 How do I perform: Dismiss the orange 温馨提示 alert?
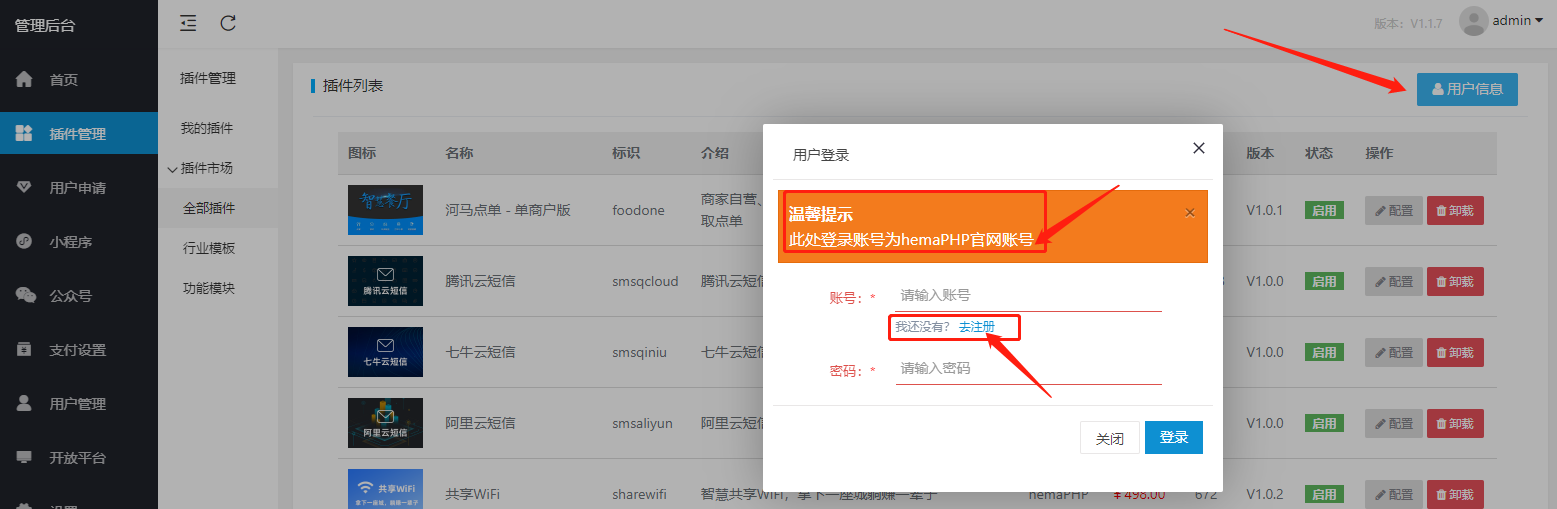(1189, 212)
